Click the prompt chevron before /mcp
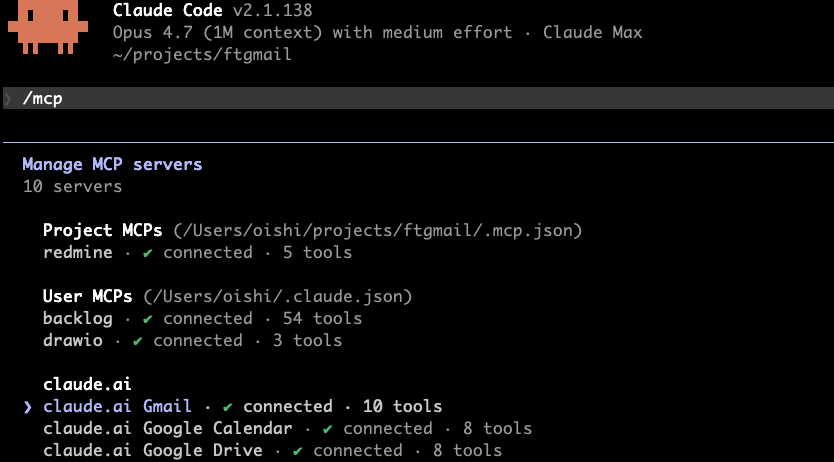The height and width of the screenshot is (462, 834). pyautogui.click(x=9, y=98)
